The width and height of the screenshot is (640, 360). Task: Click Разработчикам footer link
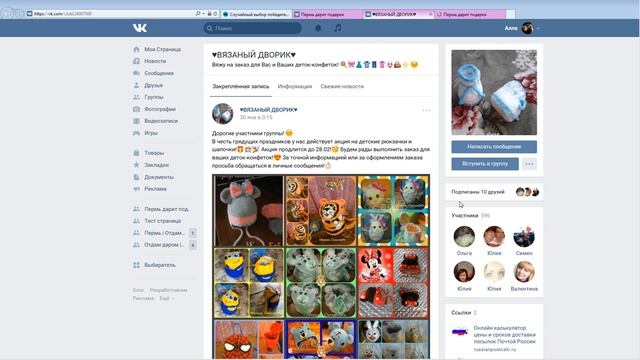click(168, 290)
